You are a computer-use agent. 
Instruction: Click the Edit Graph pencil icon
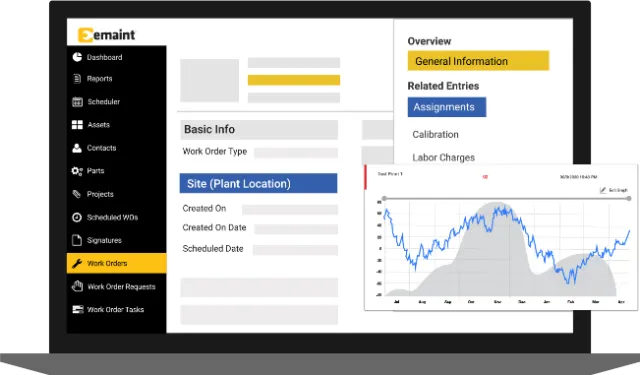click(603, 190)
